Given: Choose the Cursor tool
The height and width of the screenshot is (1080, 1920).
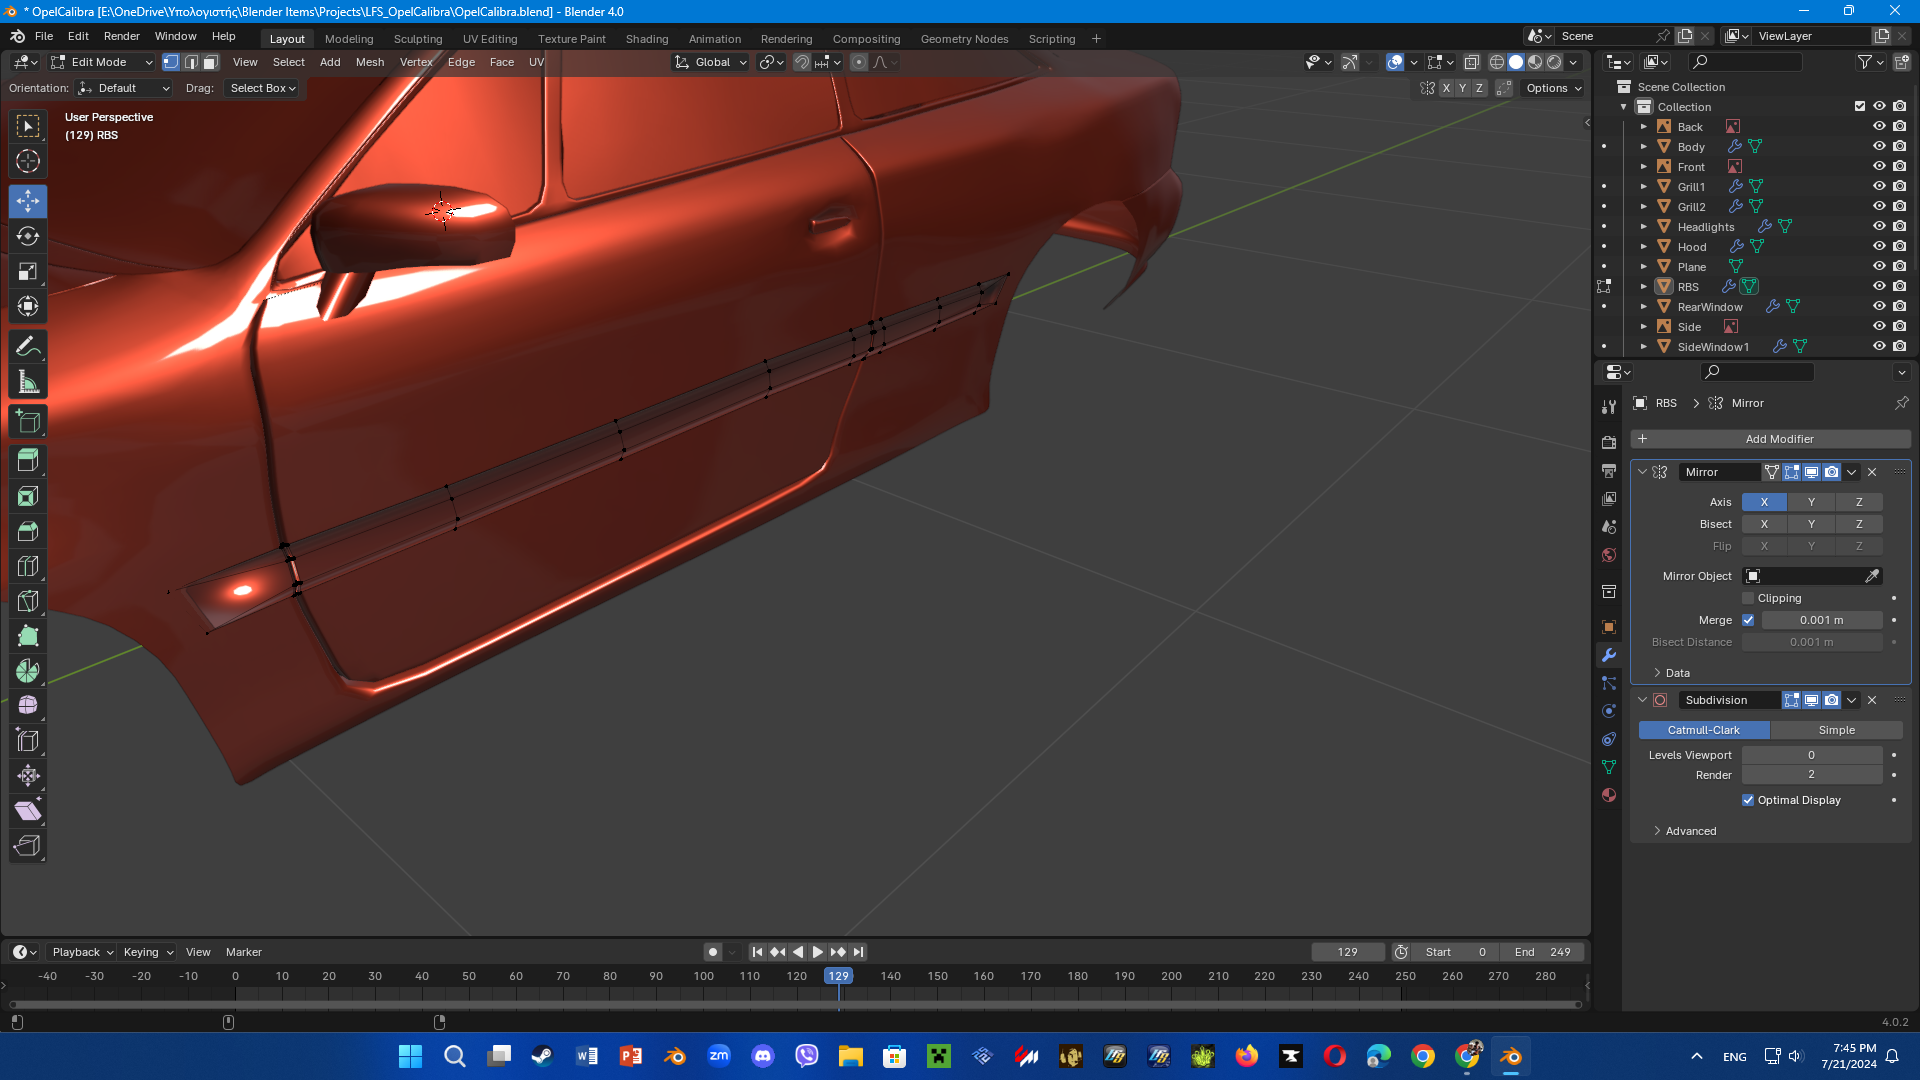Looking at the screenshot, I should coord(28,161).
